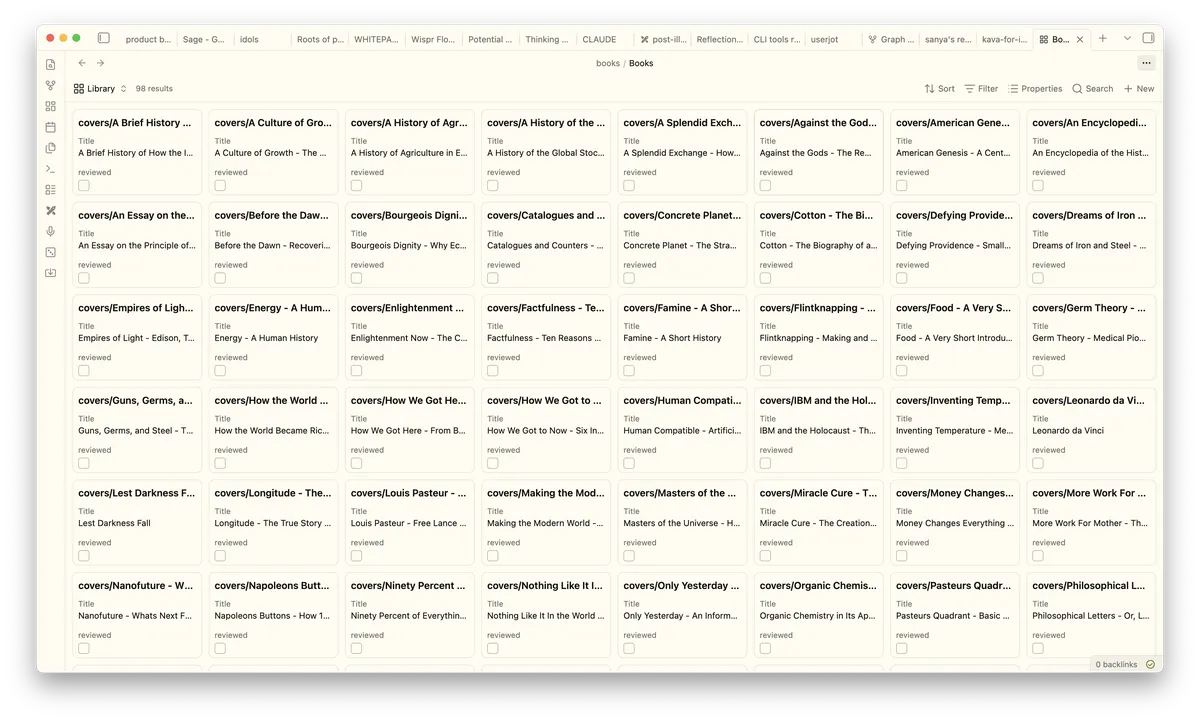Click the Search control in toolbar

pyautogui.click(x=1093, y=89)
